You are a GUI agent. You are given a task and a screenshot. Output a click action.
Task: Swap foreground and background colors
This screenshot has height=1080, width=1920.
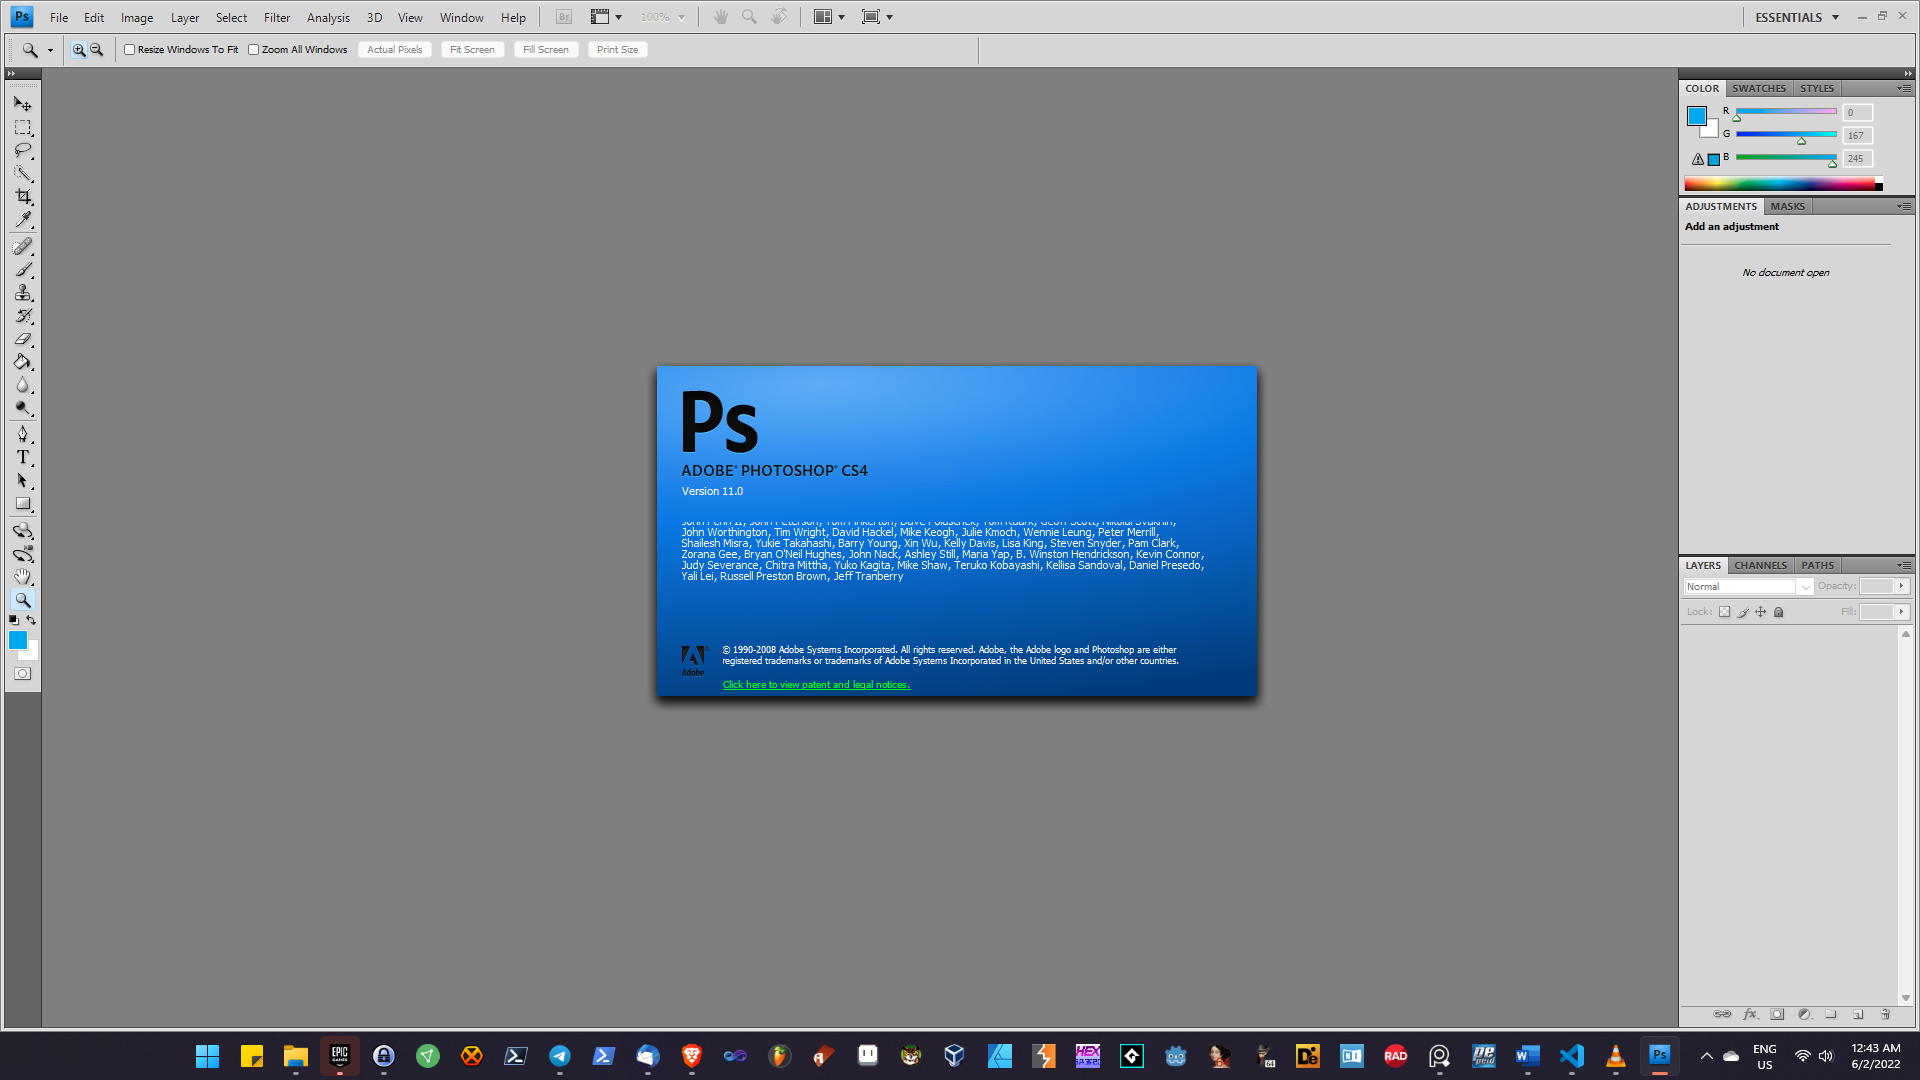coord(31,620)
